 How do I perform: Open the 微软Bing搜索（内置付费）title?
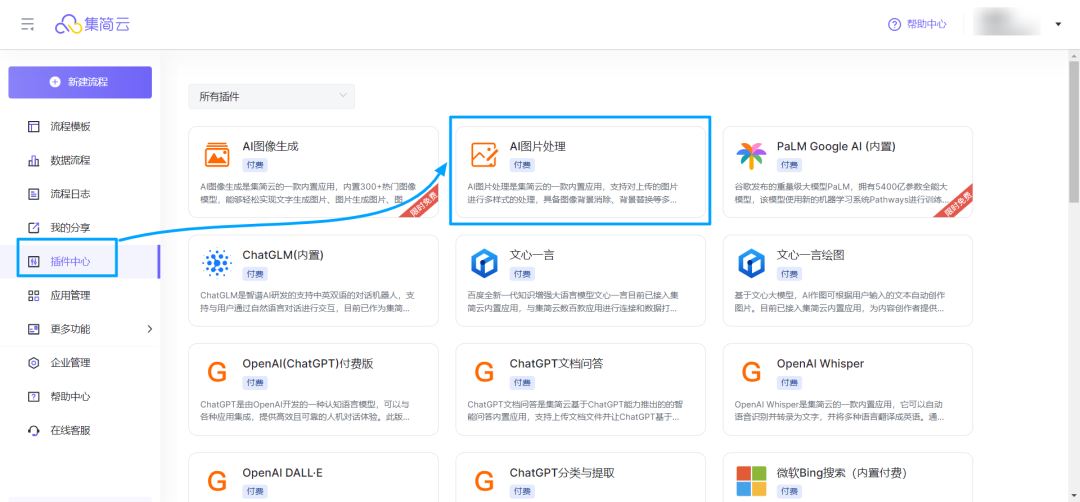(x=842, y=472)
